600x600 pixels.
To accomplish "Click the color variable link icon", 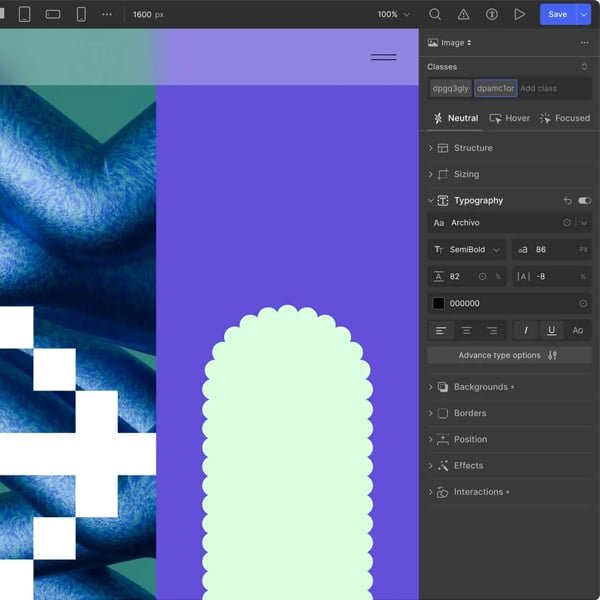I will (583, 303).
